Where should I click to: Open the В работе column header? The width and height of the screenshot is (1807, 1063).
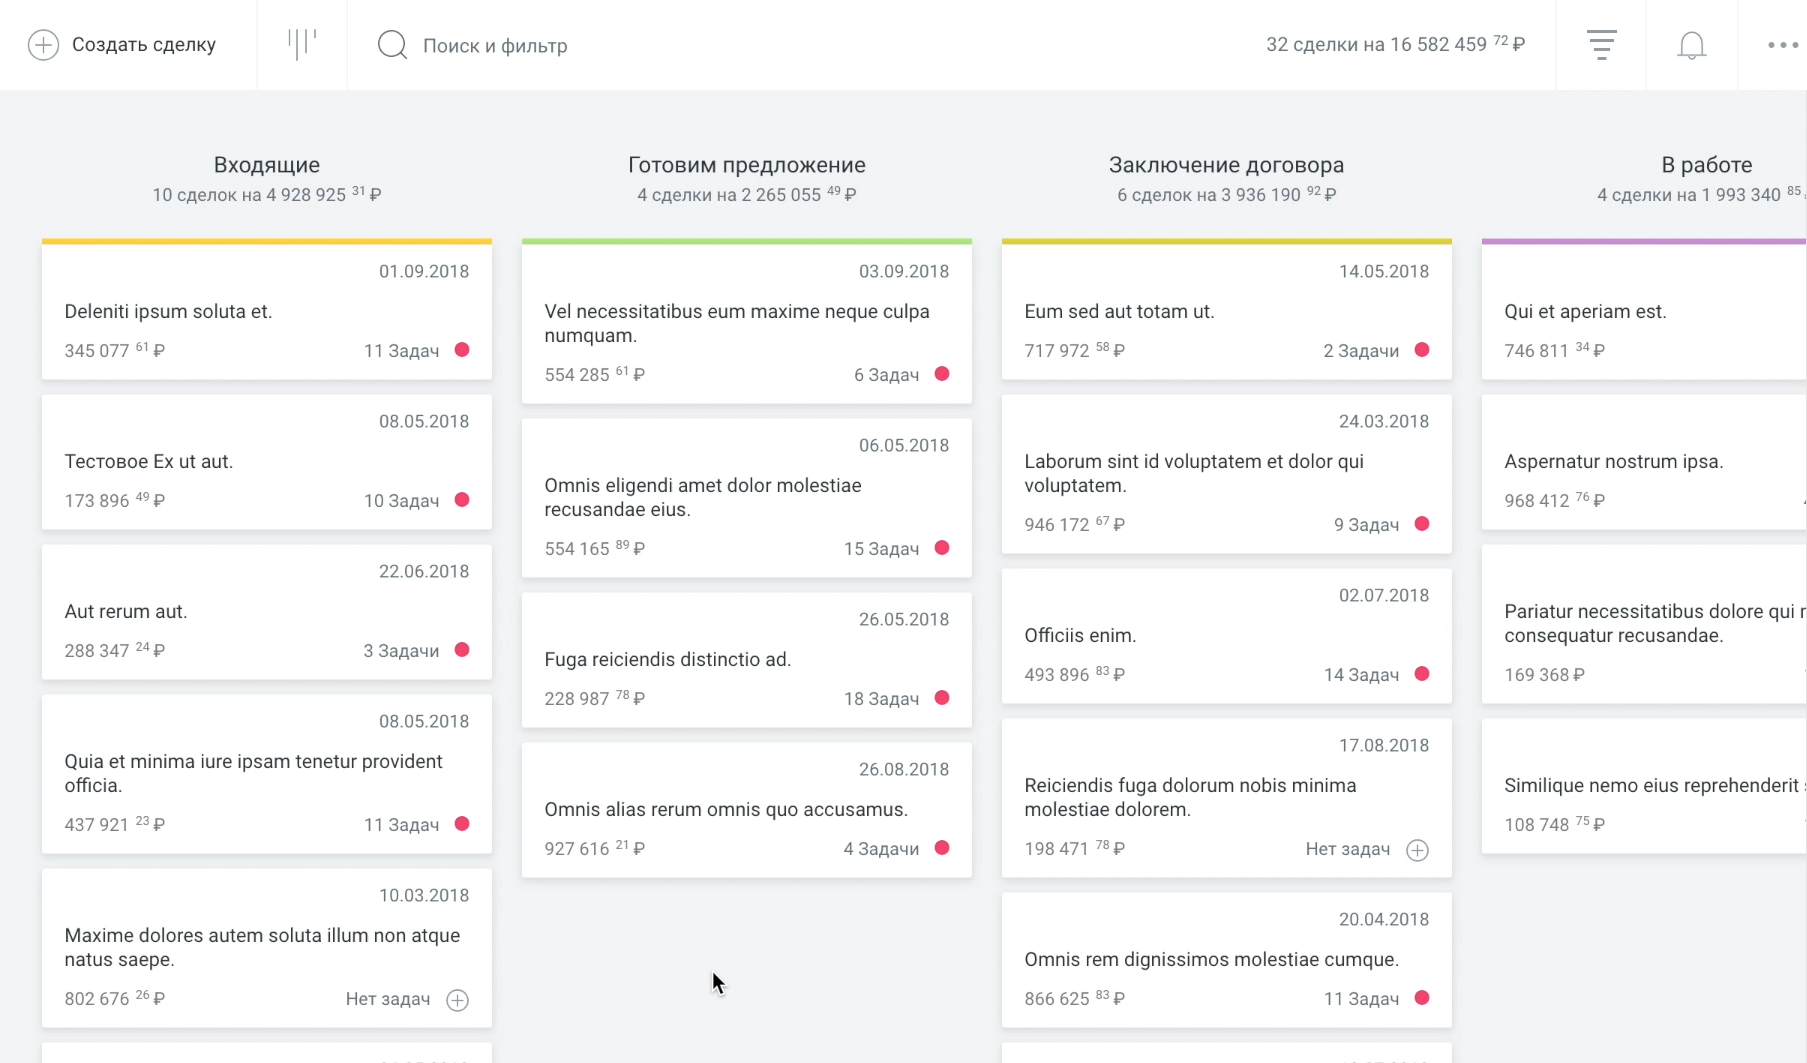pos(1706,165)
